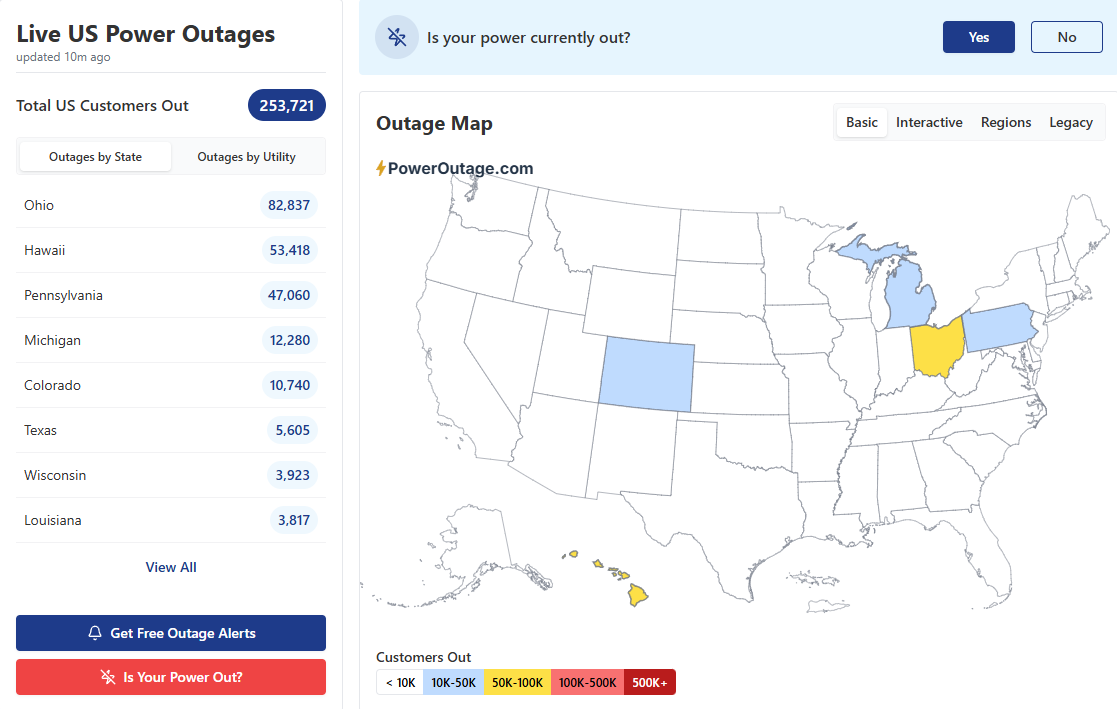The width and height of the screenshot is (1117, 709).
Task: Open the Hawaii row in the list
Action: click(171, 250)
